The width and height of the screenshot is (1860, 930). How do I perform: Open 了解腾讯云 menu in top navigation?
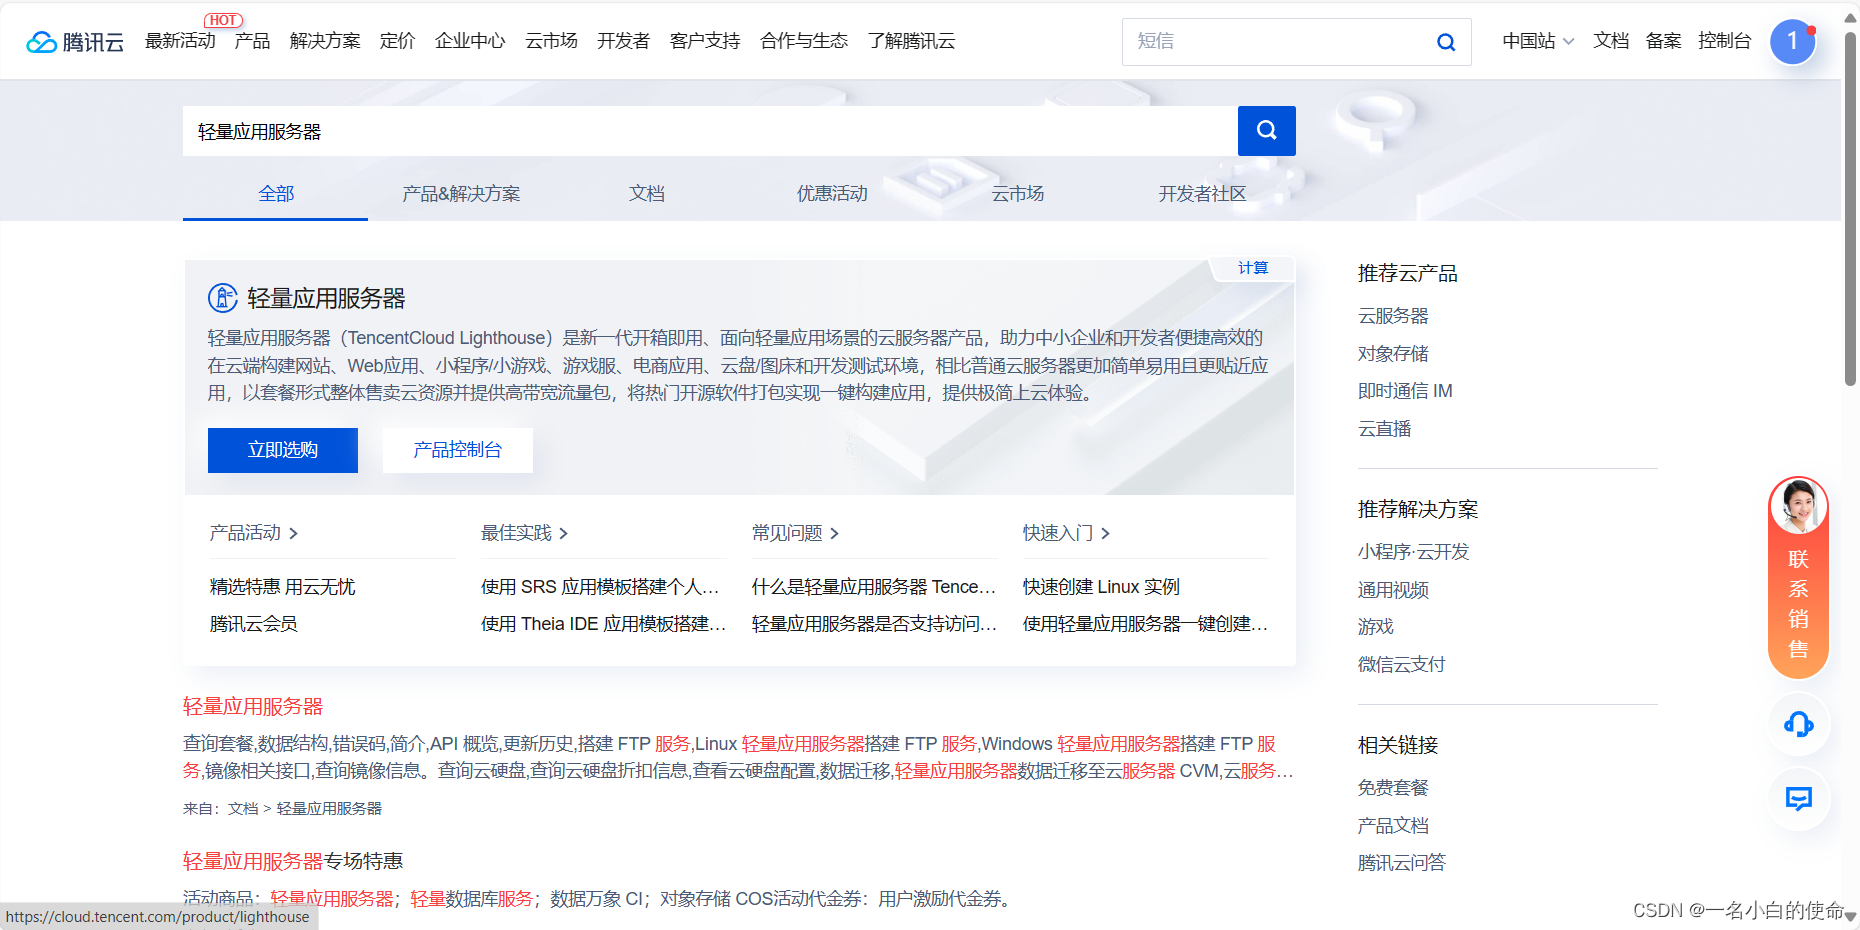coord(911,41)
